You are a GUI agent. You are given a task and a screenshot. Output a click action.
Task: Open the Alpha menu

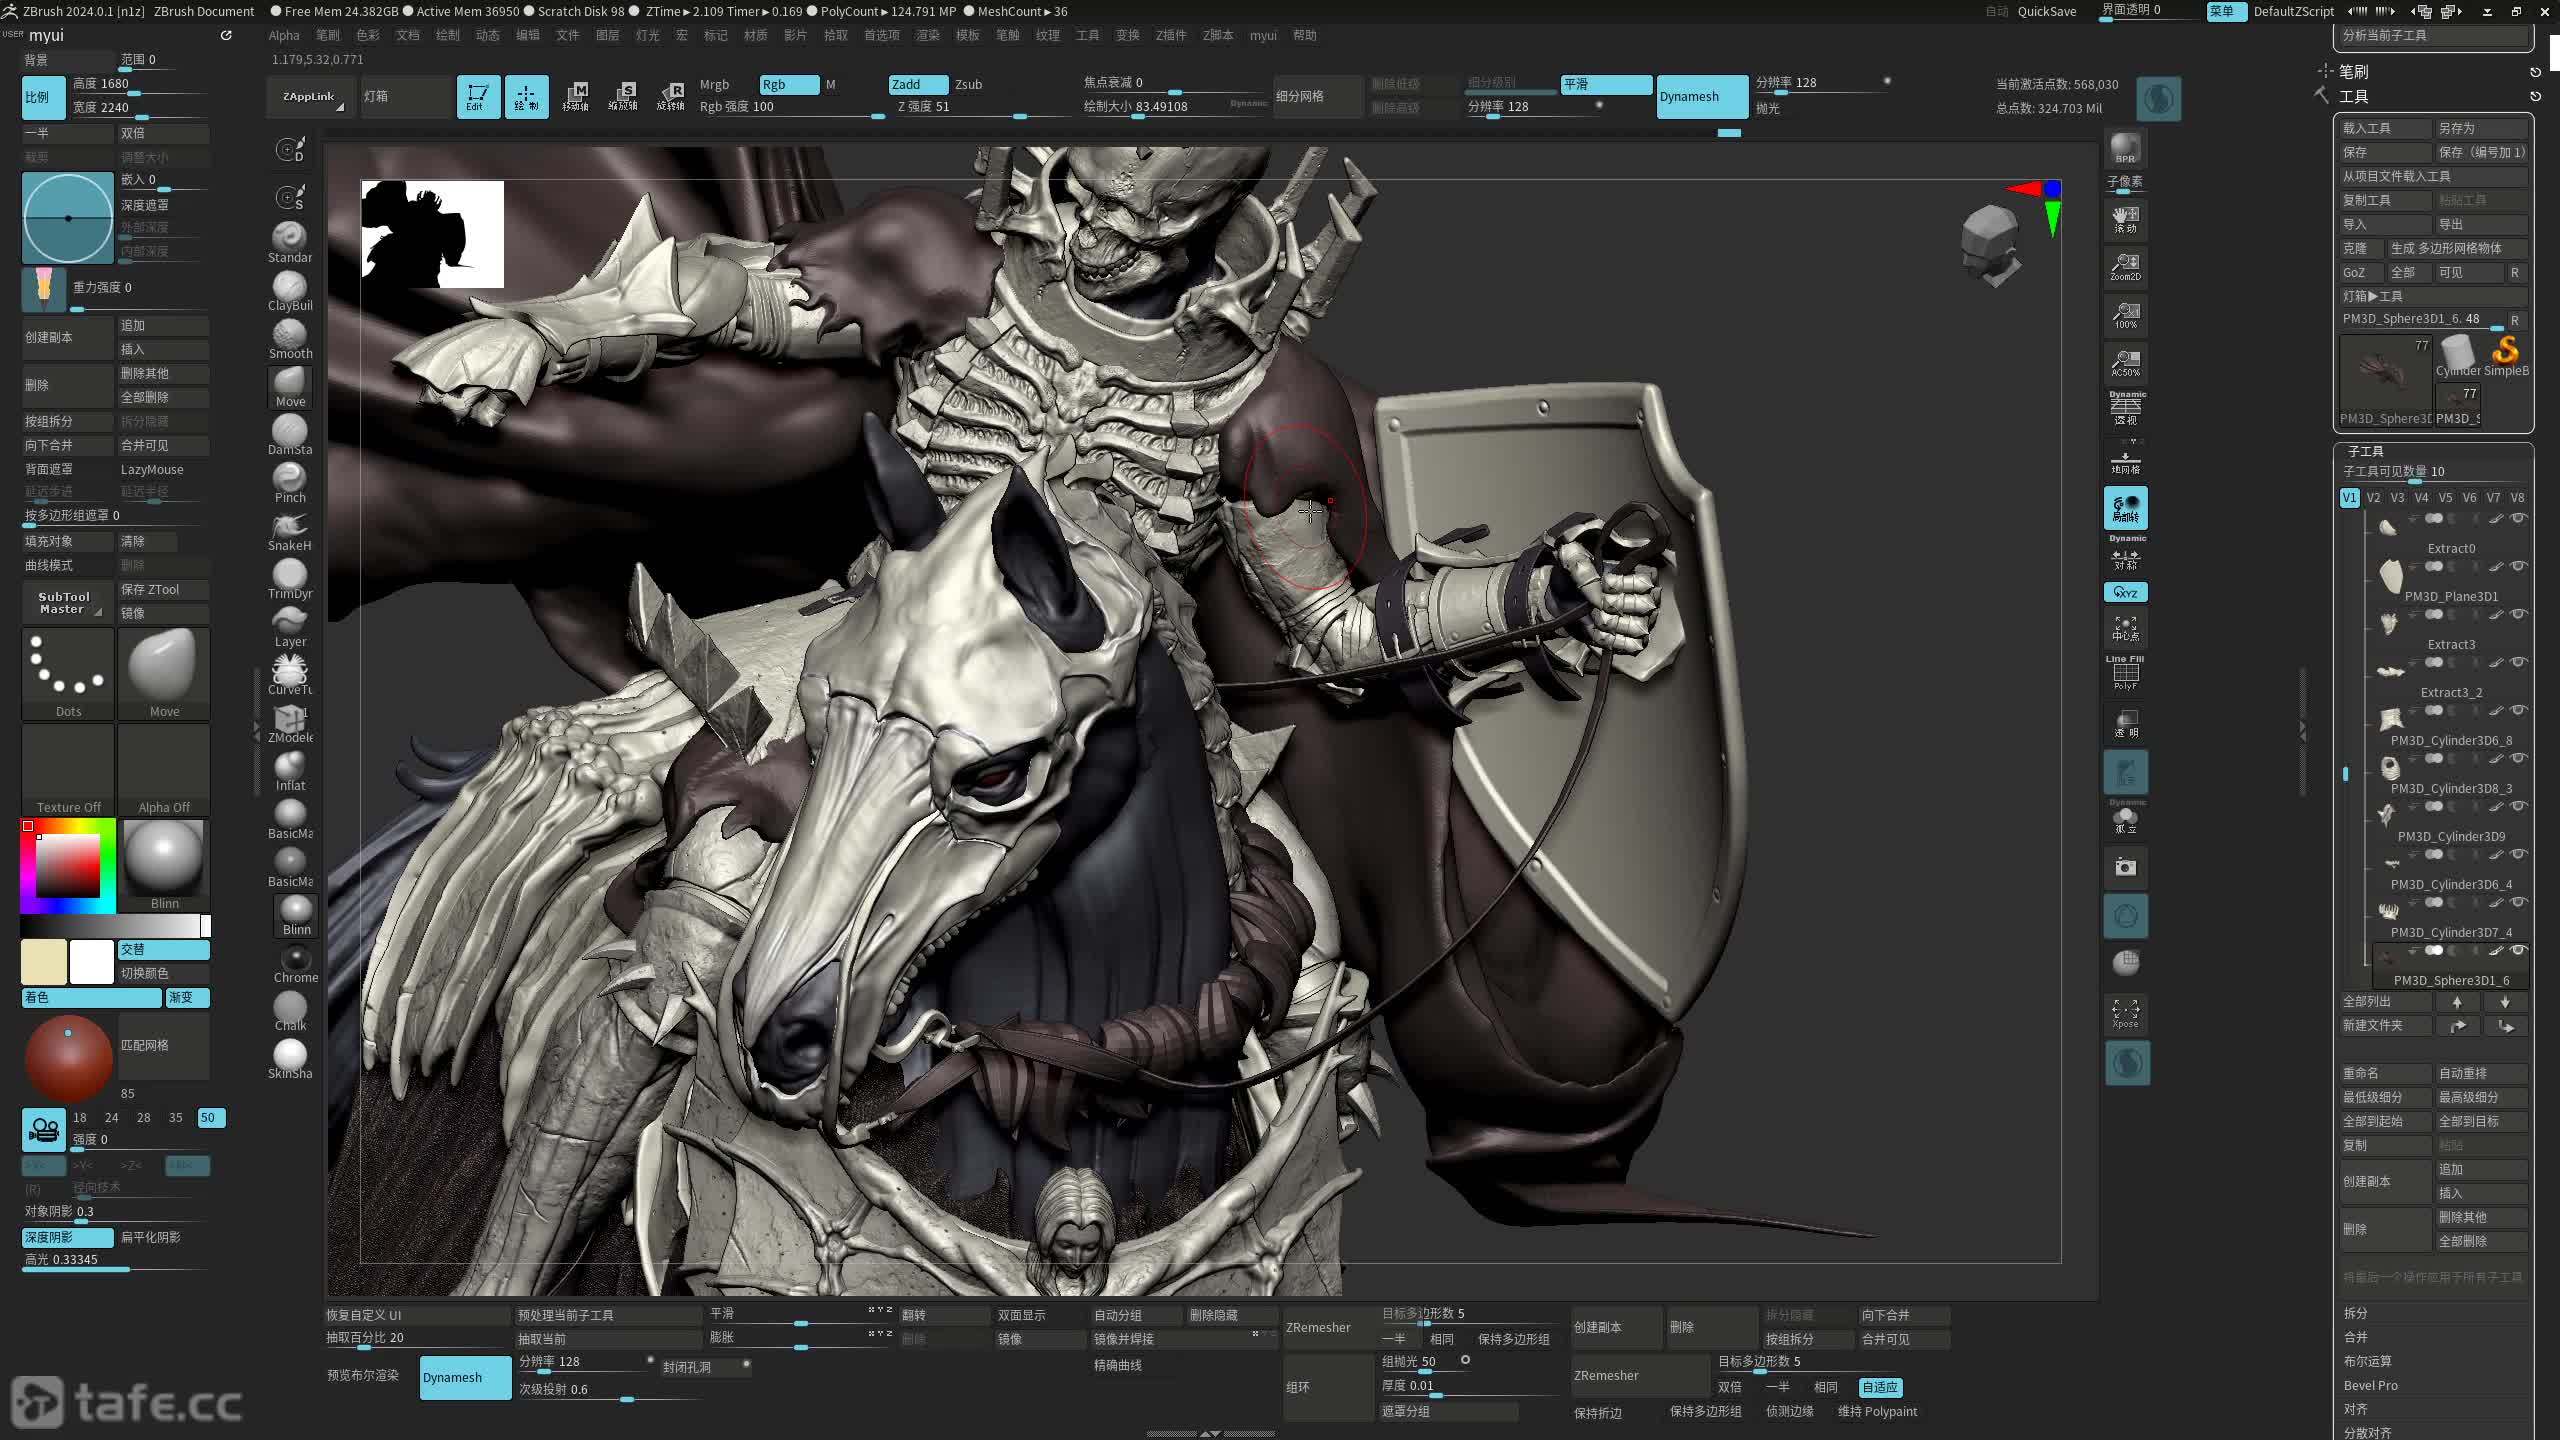click(x=284, y=35)
